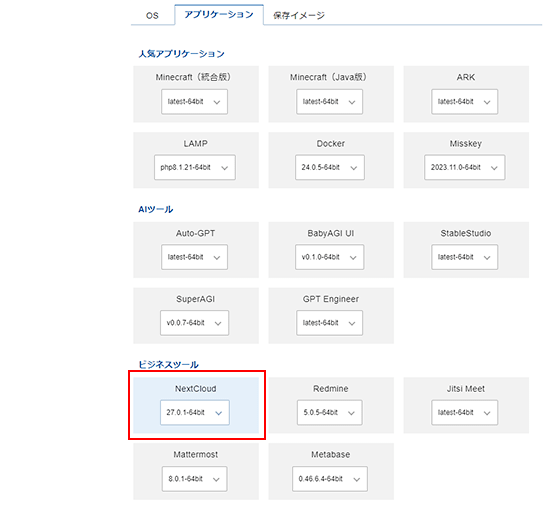550x507 pixels.
Task: Click the AIツール section heading
Action: tap(156, 209)
